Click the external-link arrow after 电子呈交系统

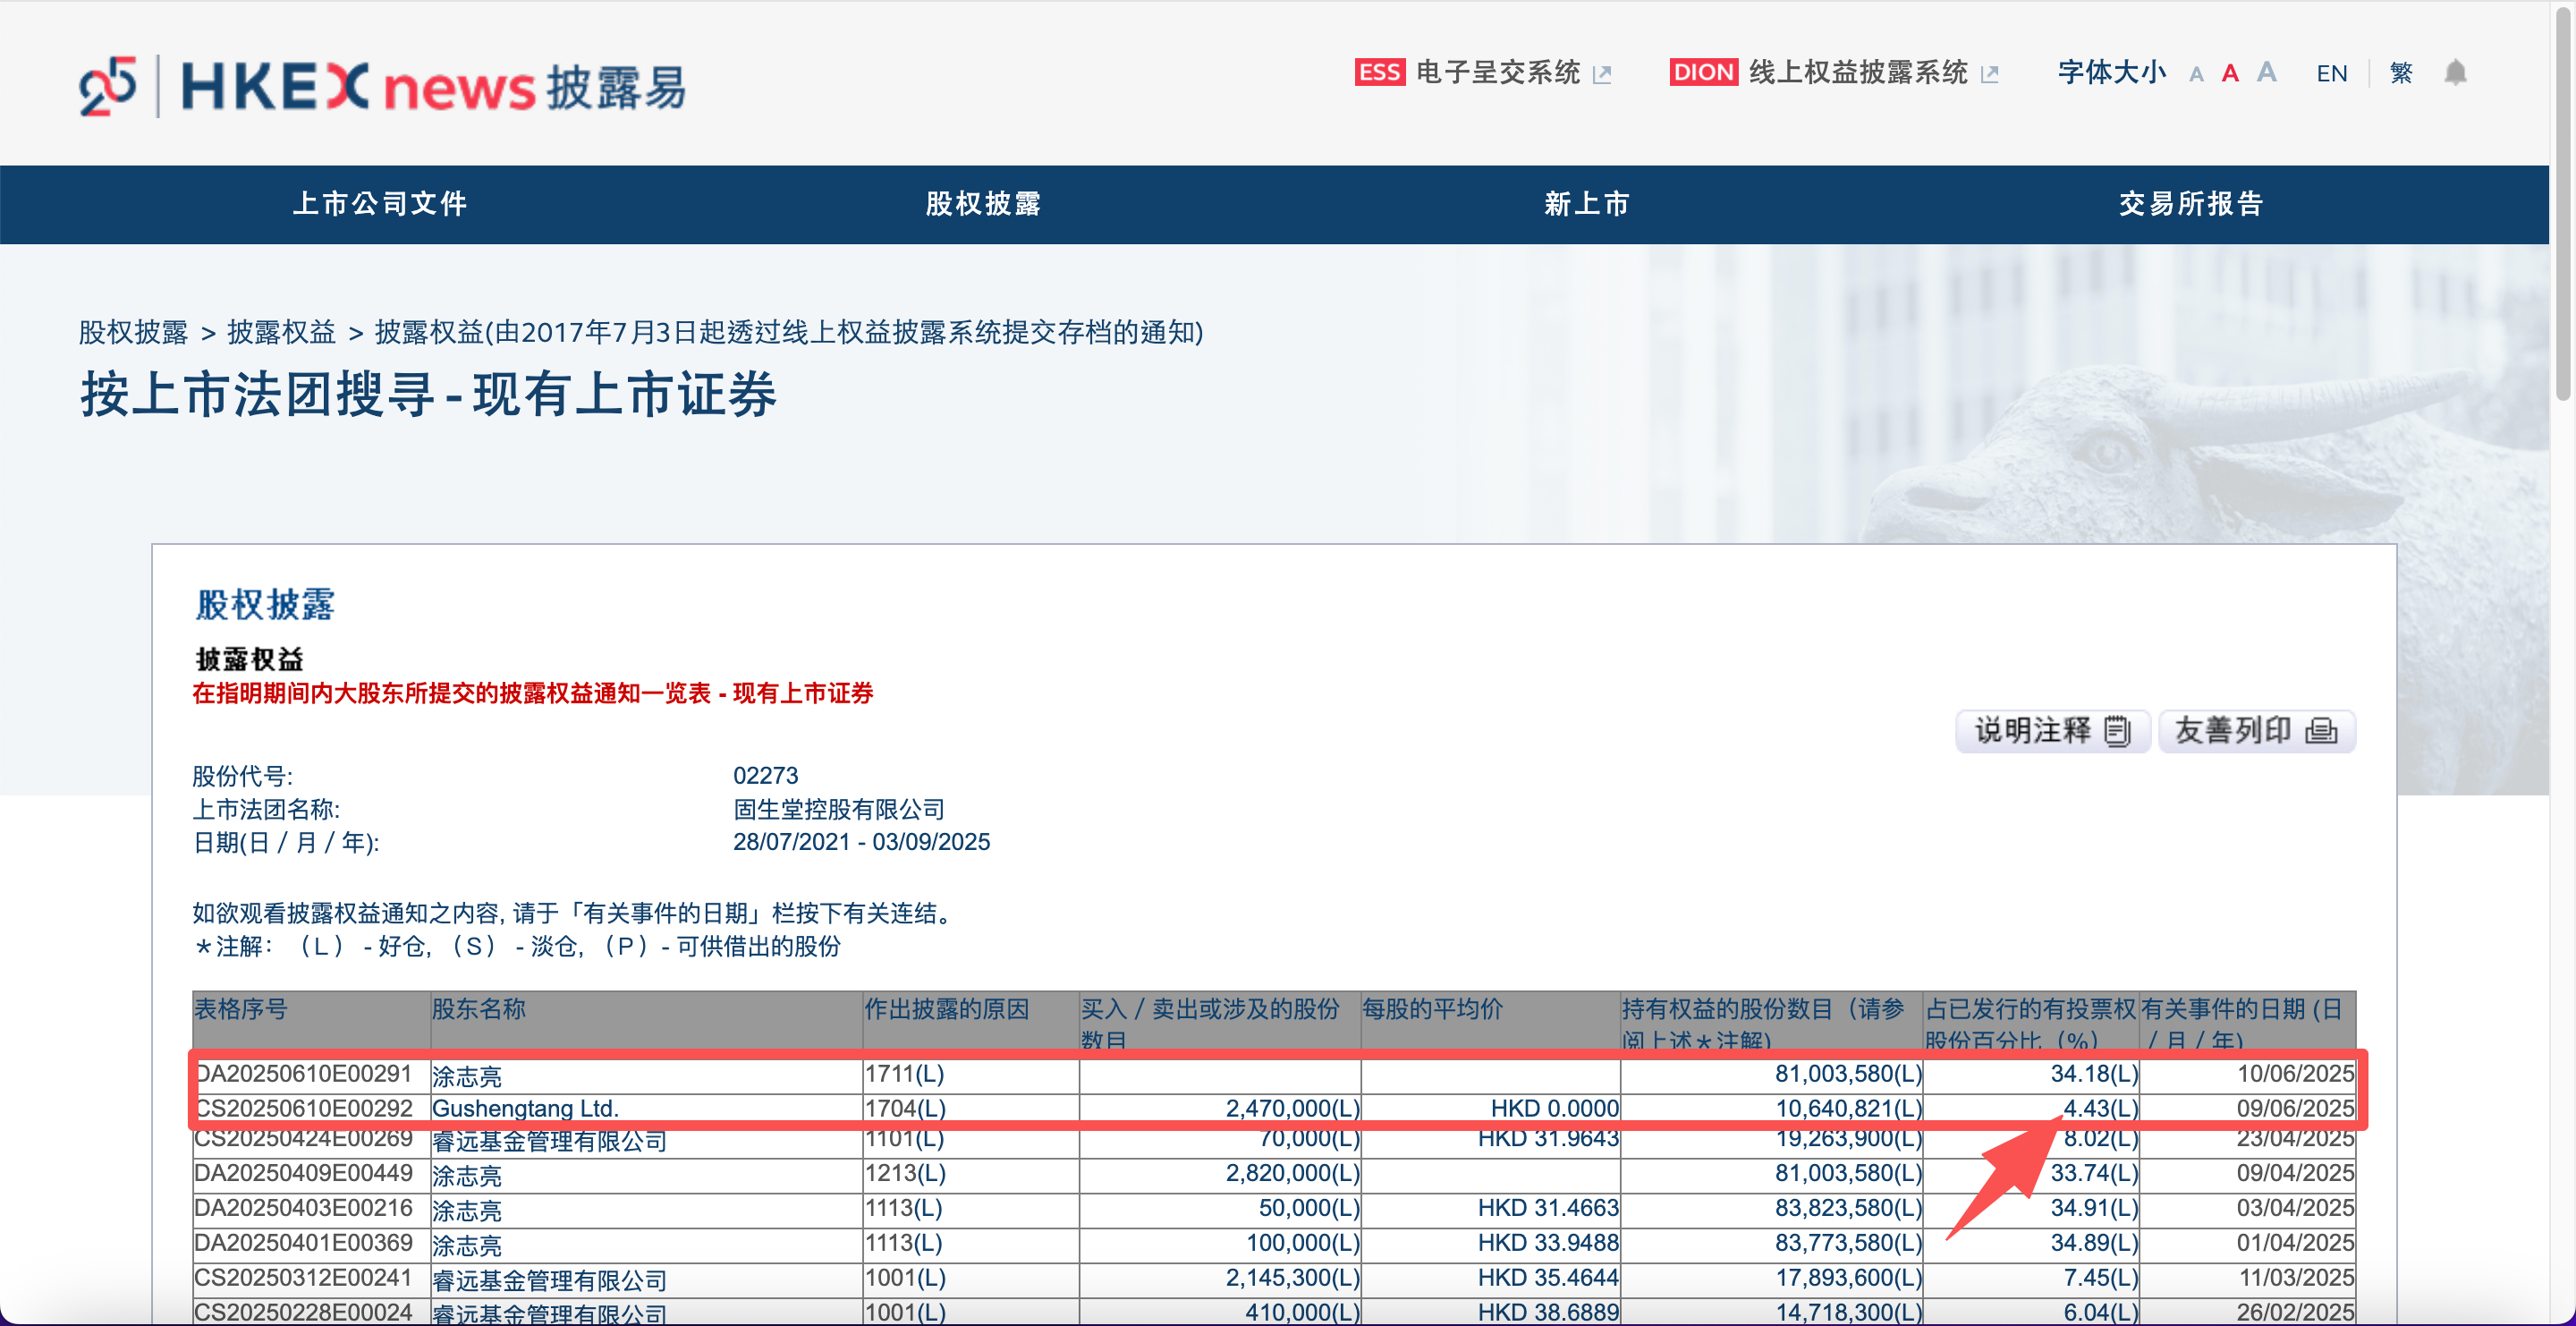1602,74
